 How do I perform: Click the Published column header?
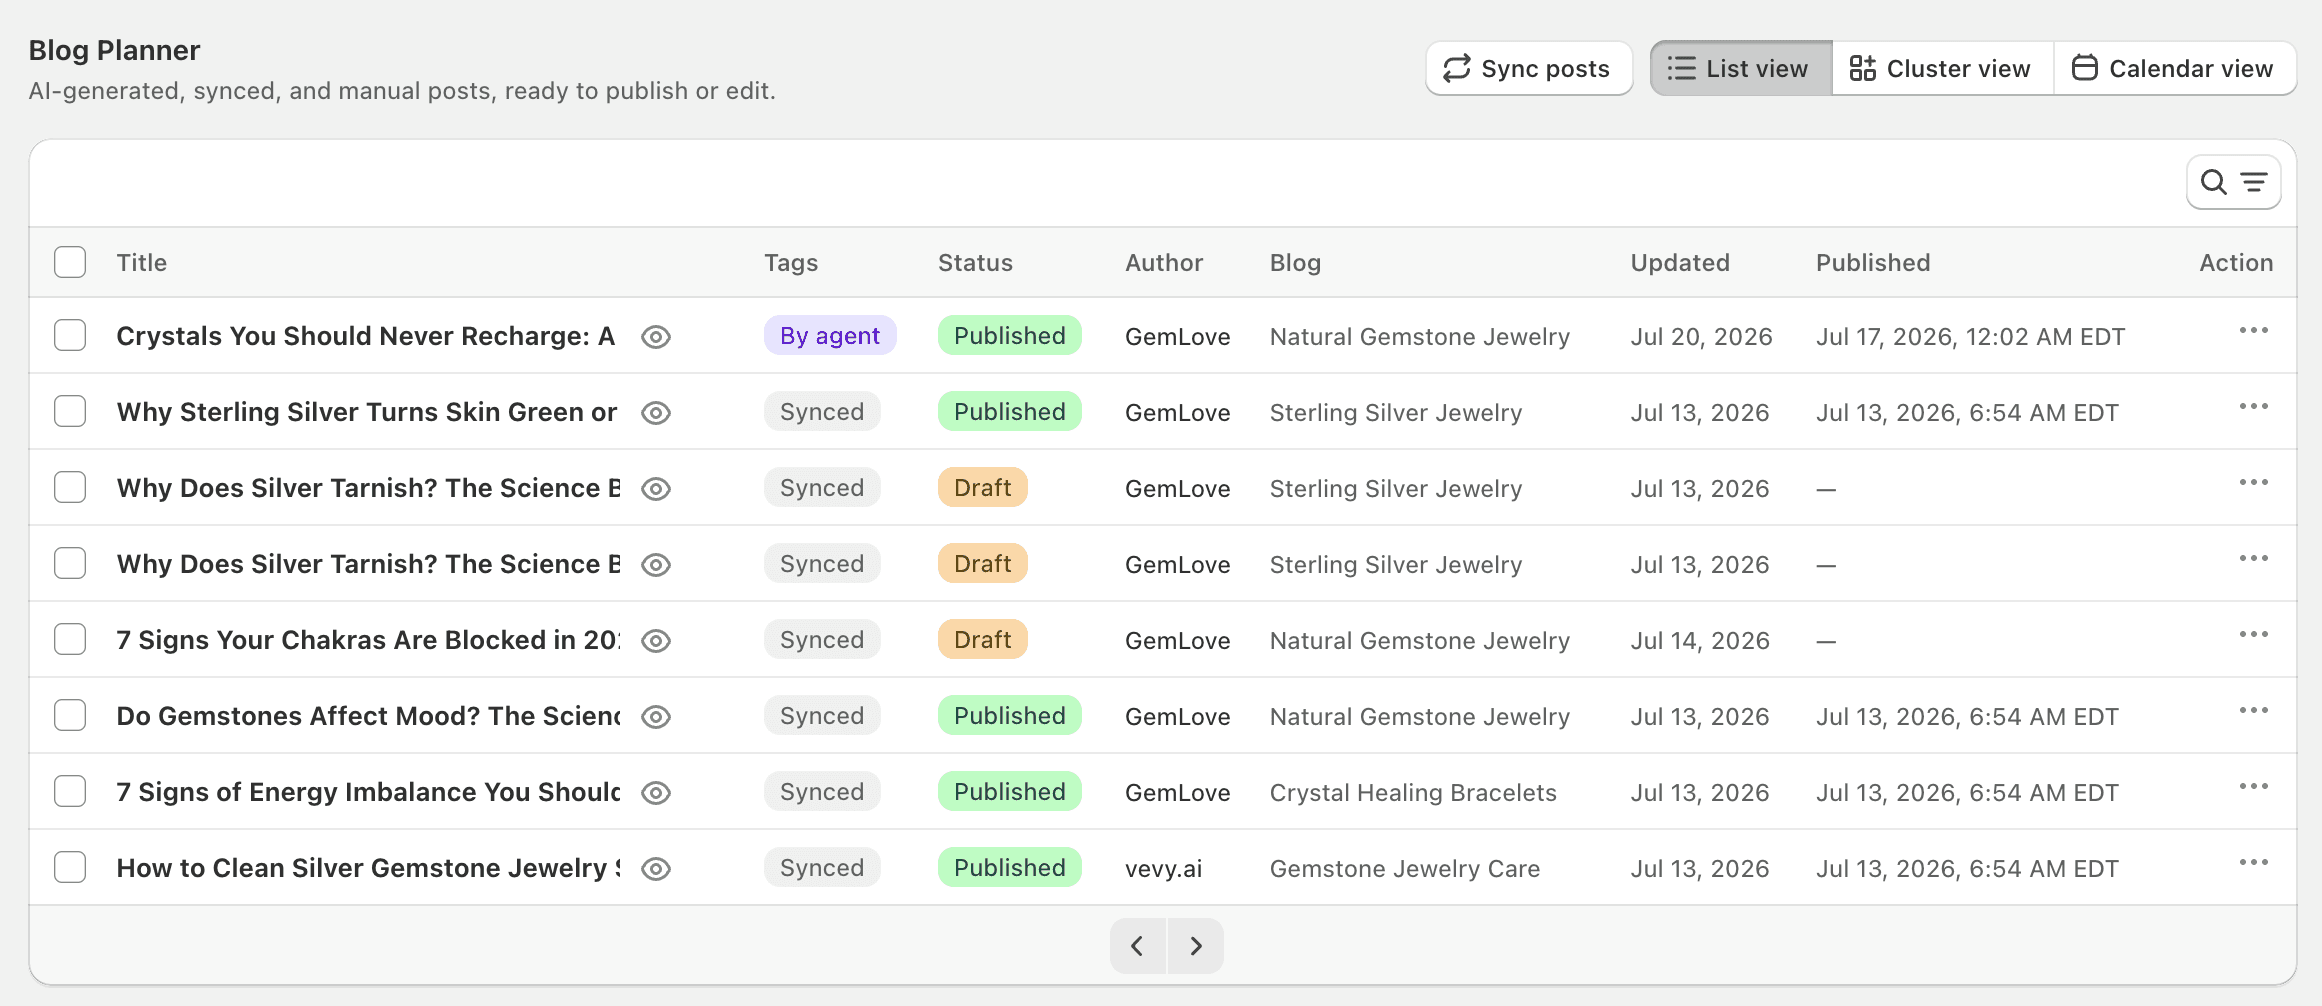point(1873,263)
